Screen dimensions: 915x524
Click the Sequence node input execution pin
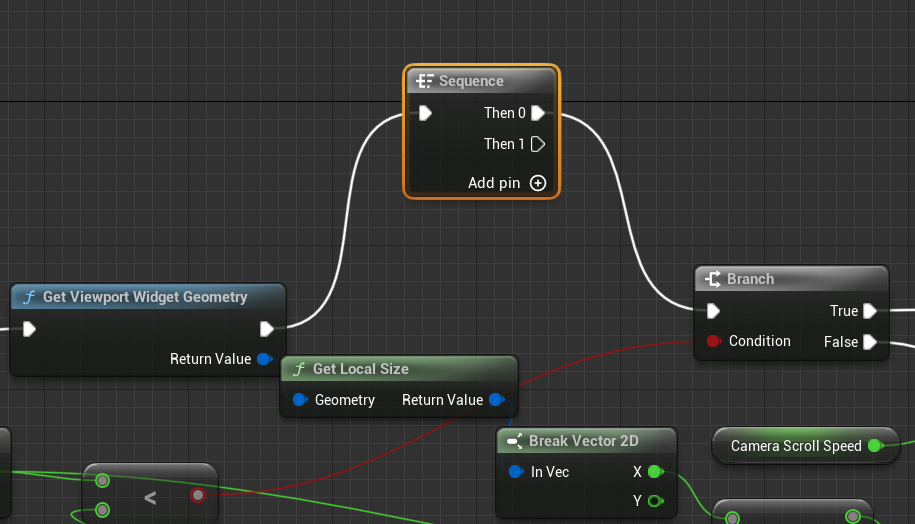(x=425, y=113)
